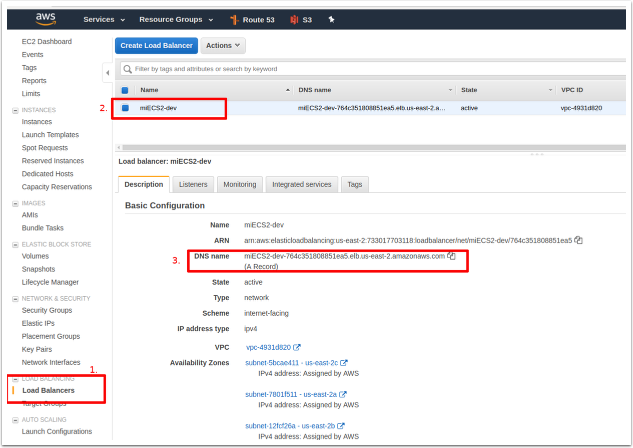Open Spot Requests page
Image resolution: width=633 pixels, height=448 pixels.
point(44,148)
